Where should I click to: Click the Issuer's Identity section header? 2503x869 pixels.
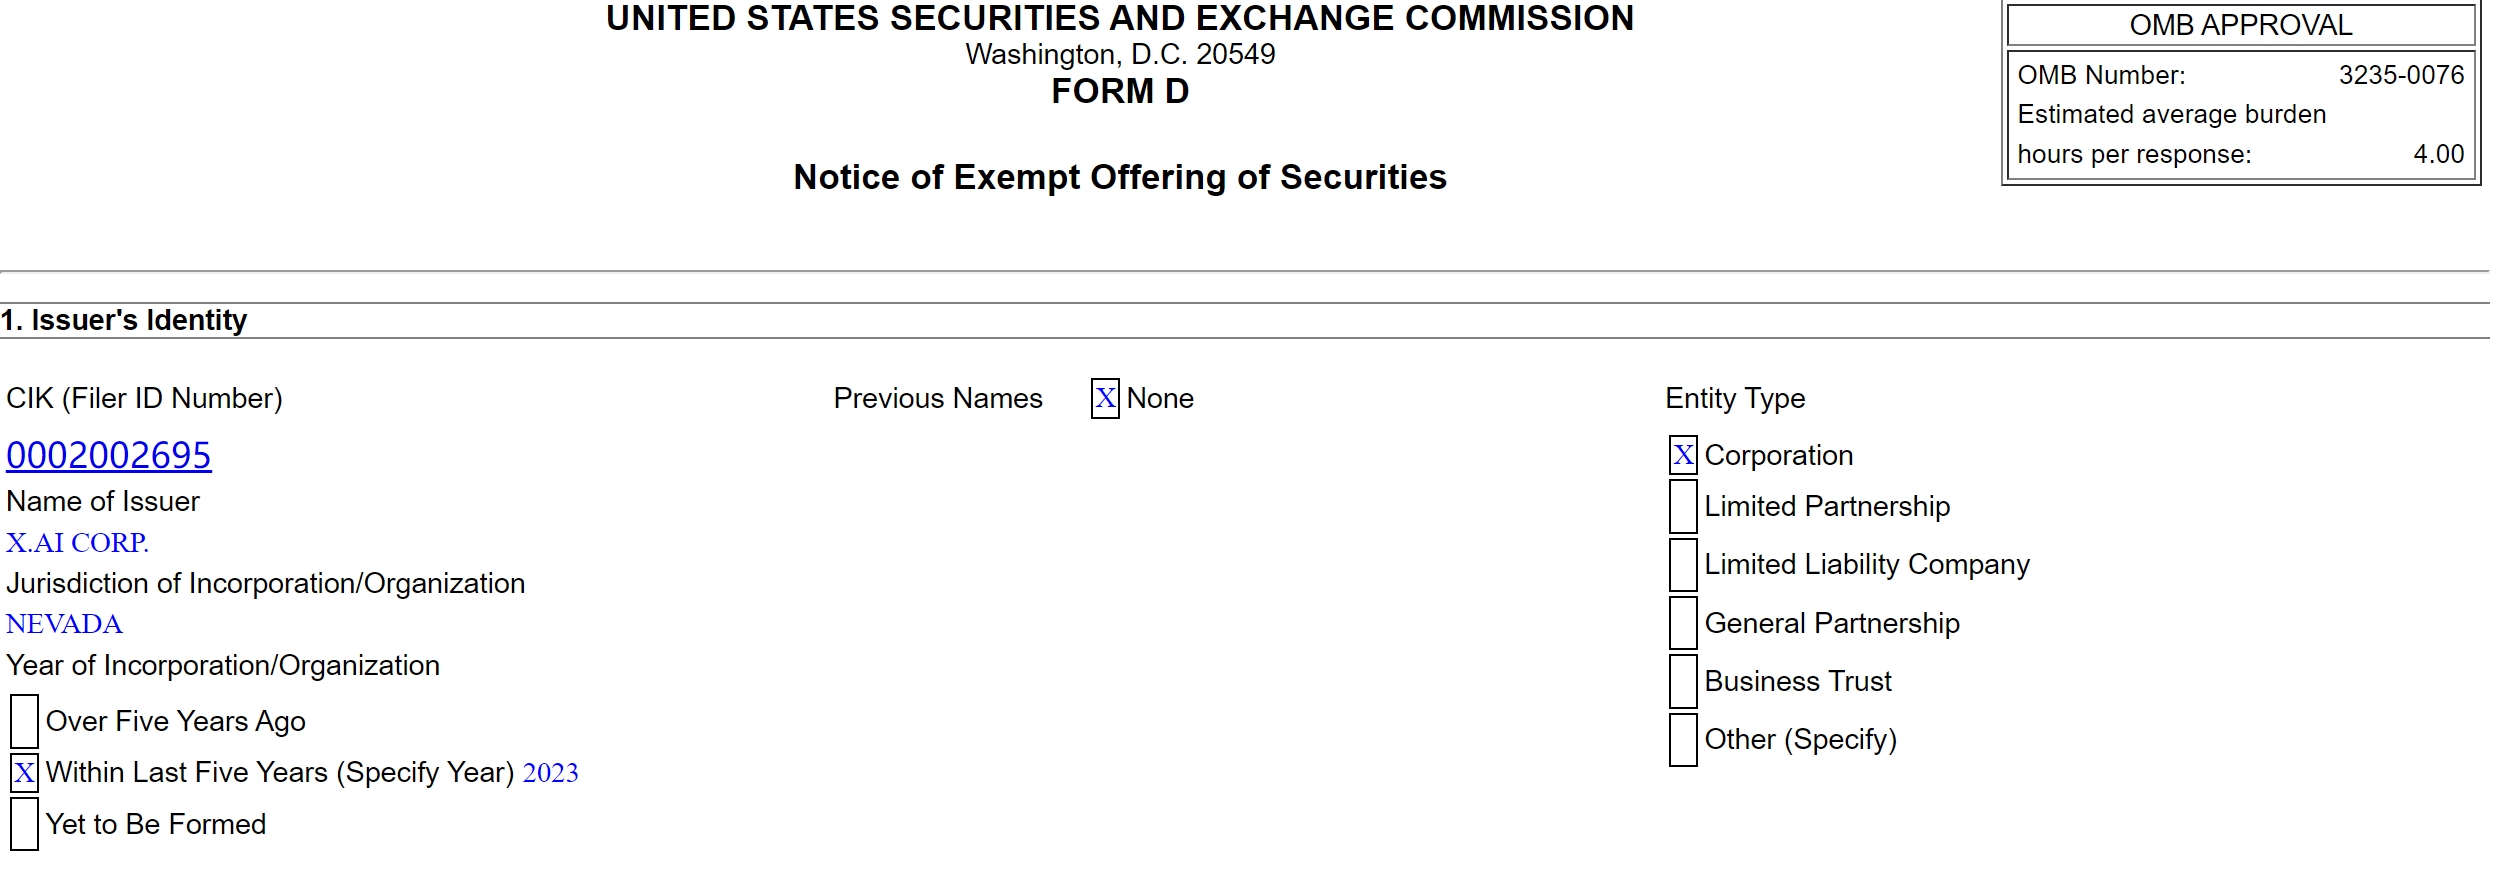click(124, 321)
